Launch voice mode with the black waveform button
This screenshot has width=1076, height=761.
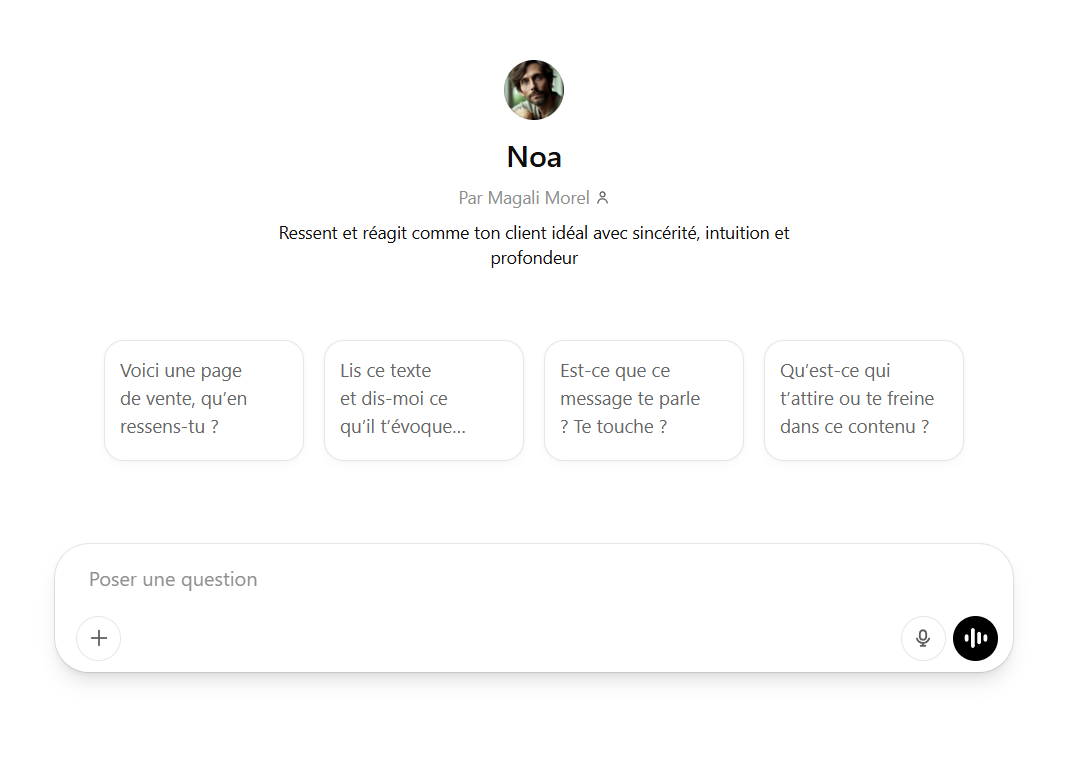(975, 638)
